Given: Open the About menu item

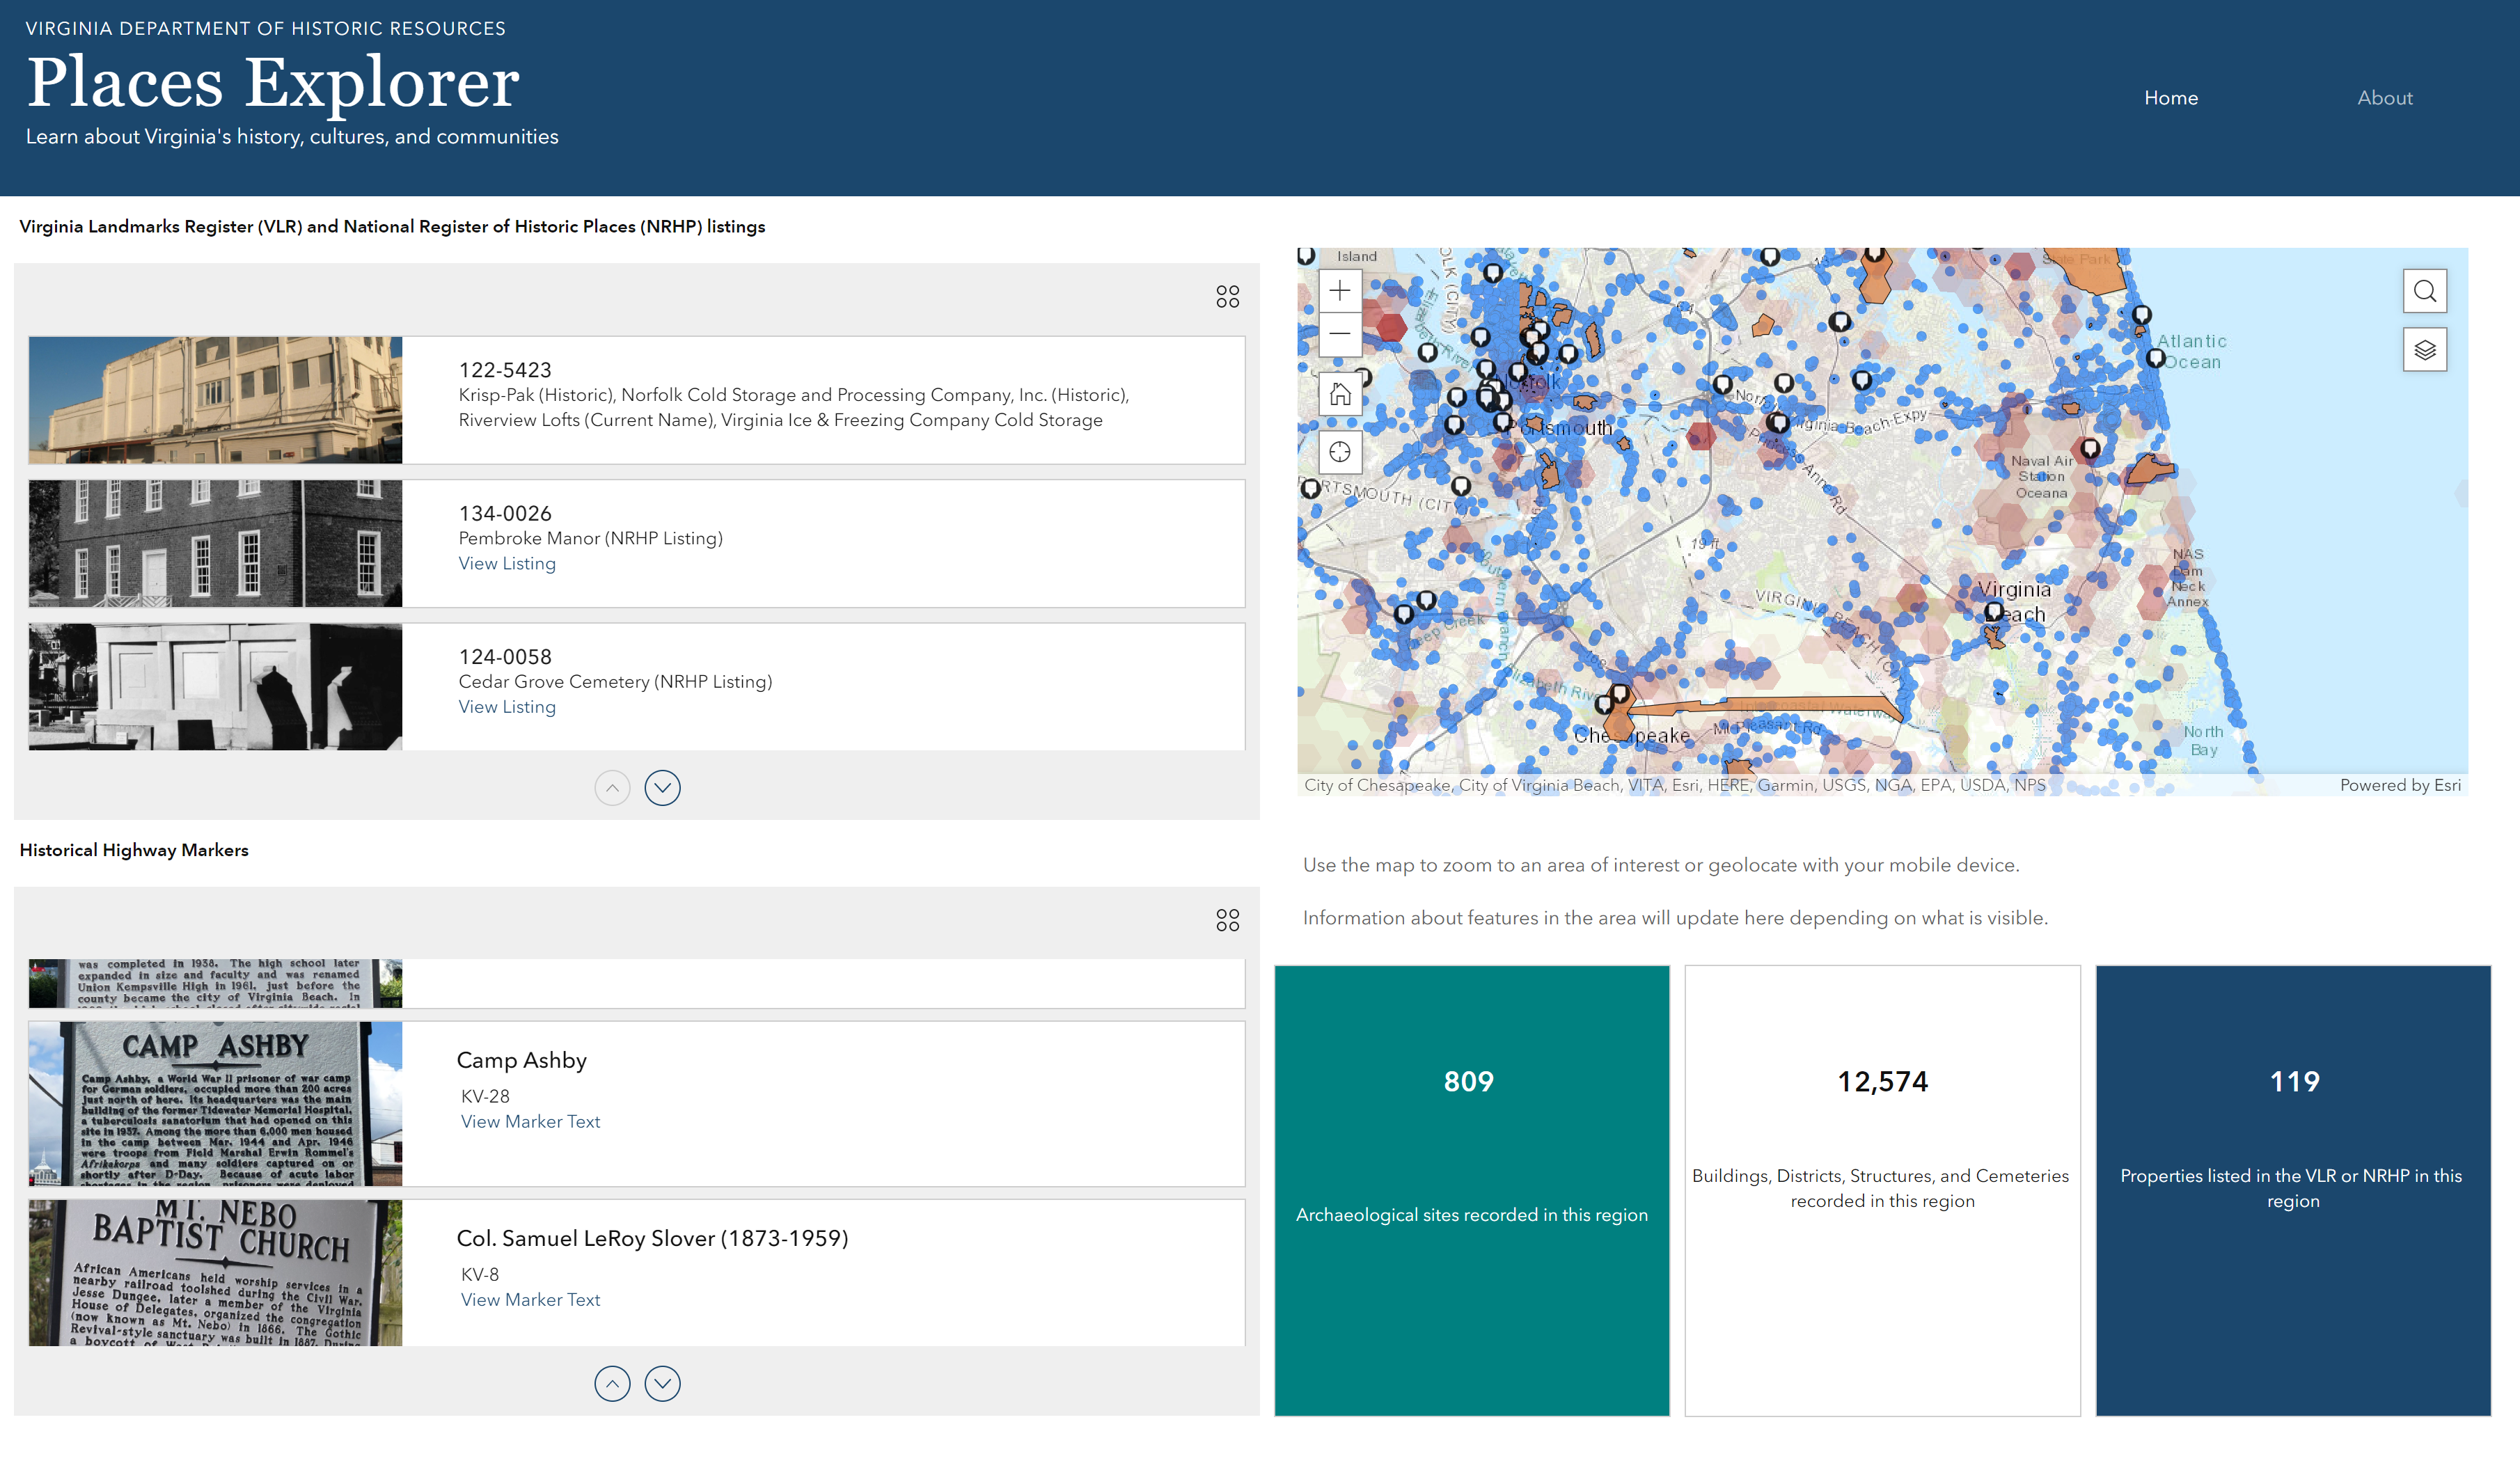Looking at the screenshot, I should 2384,98.
